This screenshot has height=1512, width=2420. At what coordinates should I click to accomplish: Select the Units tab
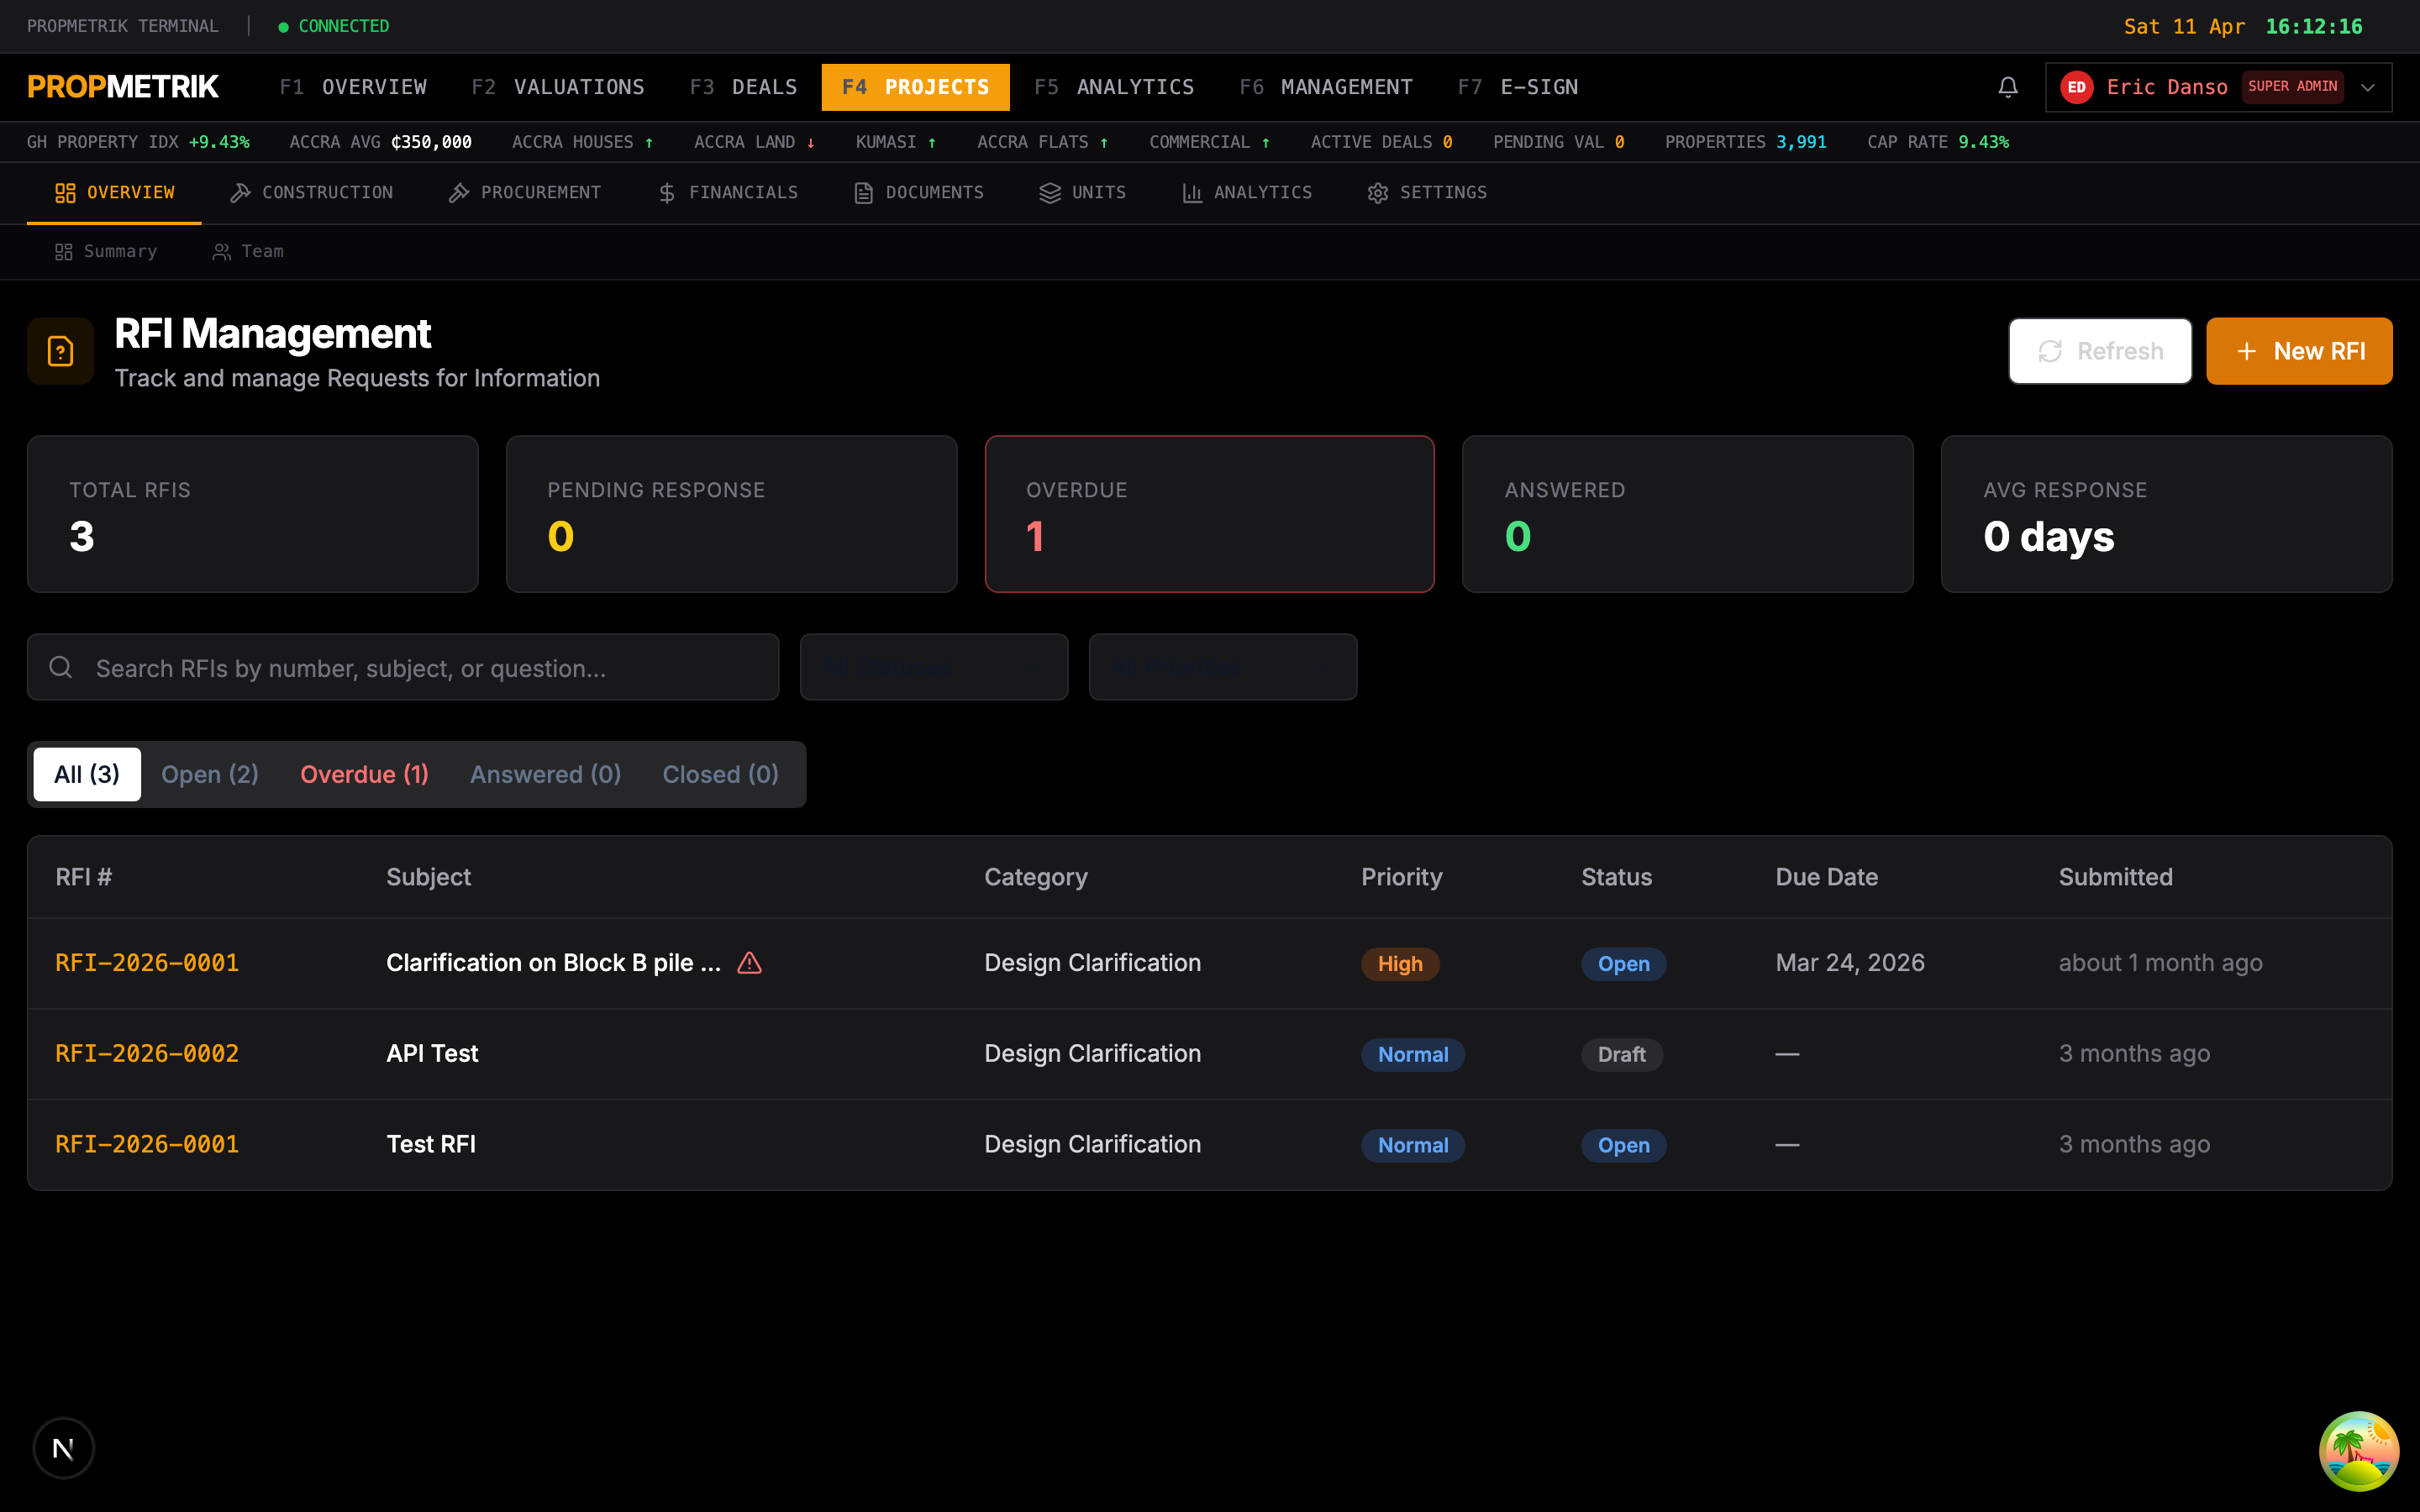[x=1083, y=193]
